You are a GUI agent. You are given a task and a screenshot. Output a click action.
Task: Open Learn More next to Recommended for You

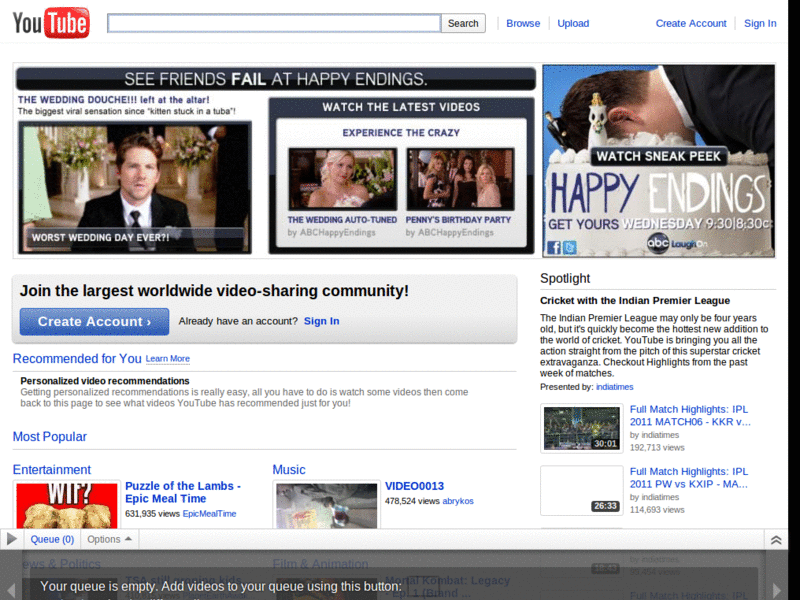(168, 359)
